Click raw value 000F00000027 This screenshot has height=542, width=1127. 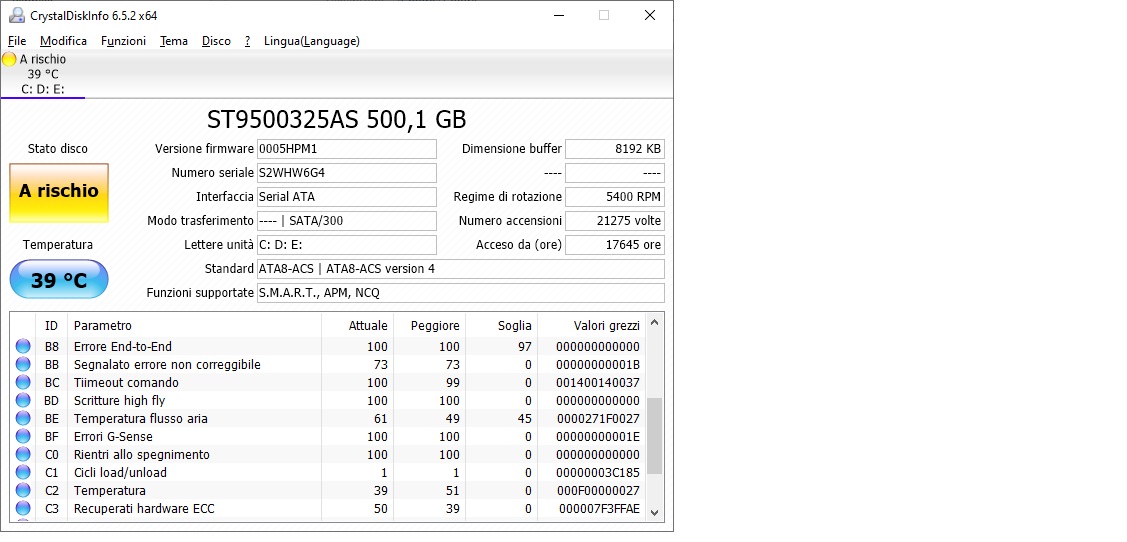[x=598, y=490]
